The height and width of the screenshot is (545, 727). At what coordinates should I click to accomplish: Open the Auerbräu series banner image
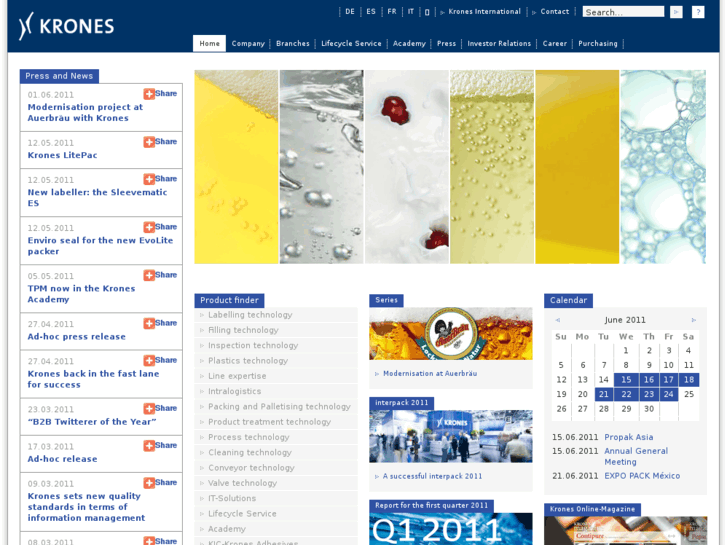[451, 333]
